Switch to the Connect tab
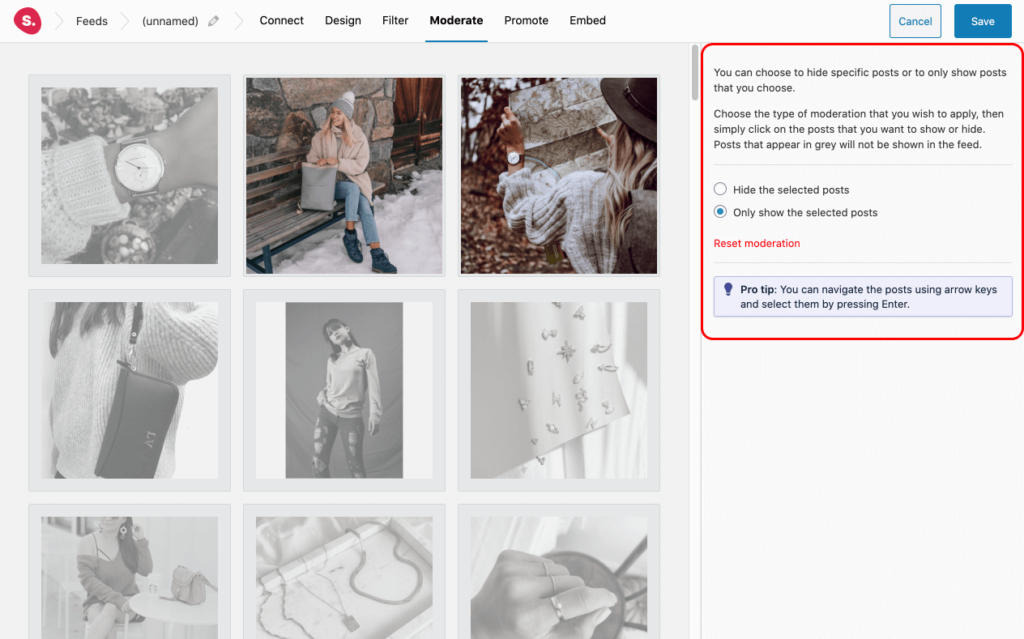 (281, 20)
